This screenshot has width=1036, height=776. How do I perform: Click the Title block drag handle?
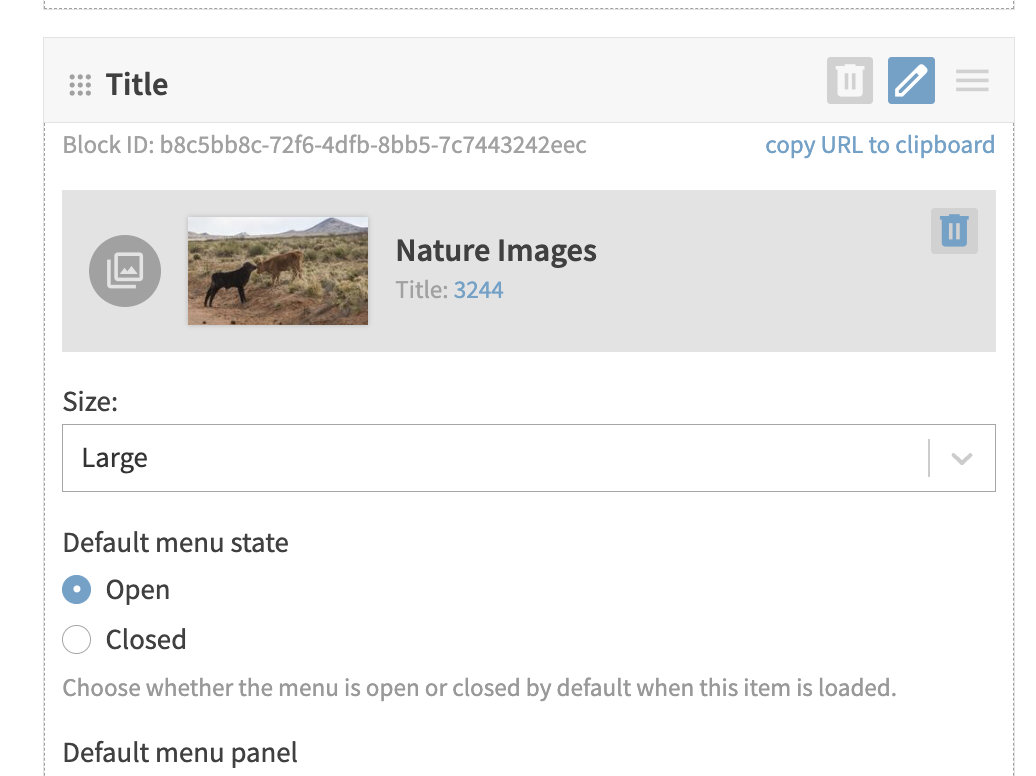pyautogui.click(x=80, y=85)
